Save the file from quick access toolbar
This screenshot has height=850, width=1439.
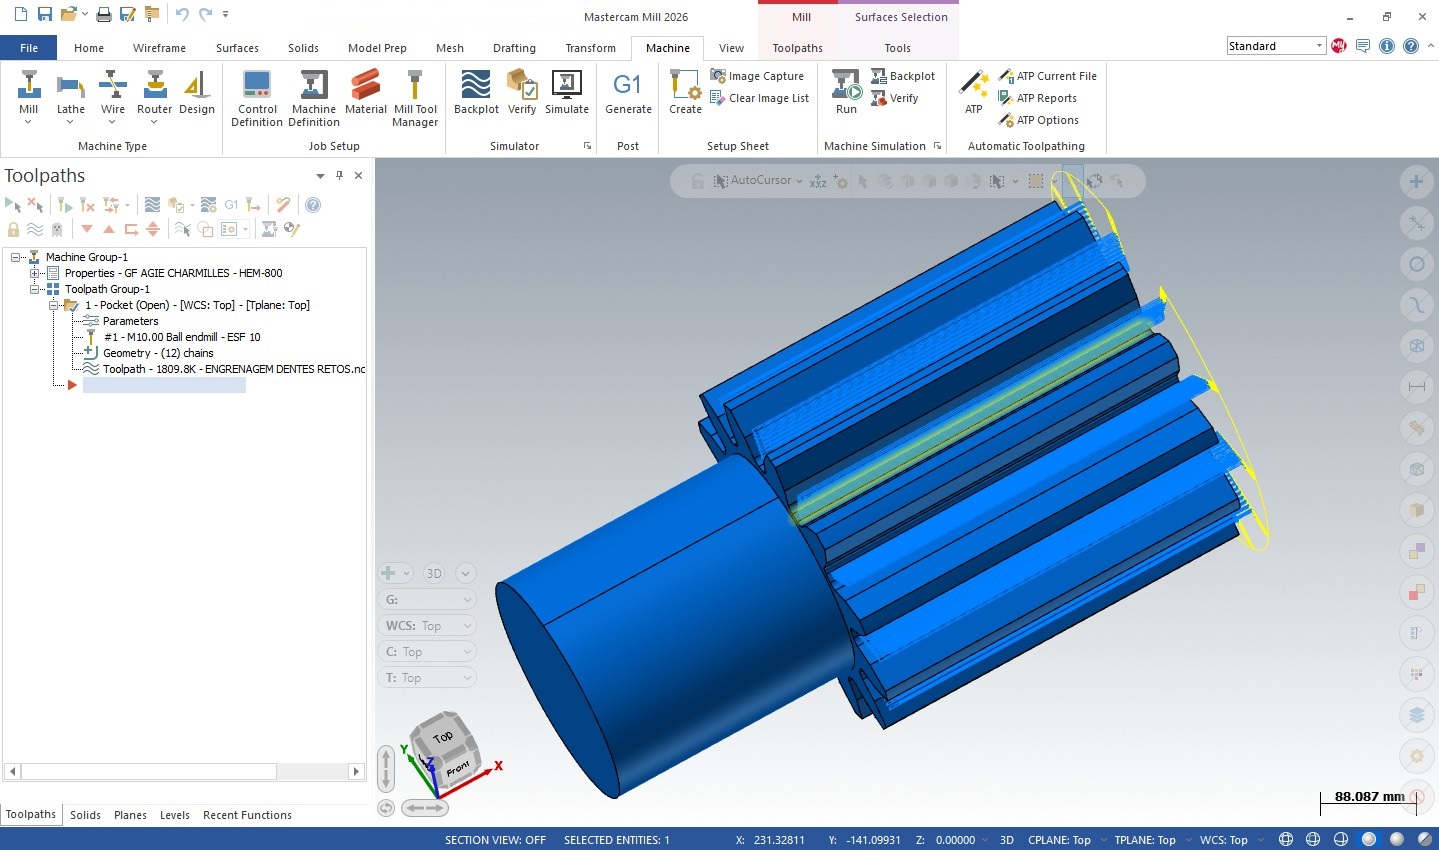pos(44,14)
